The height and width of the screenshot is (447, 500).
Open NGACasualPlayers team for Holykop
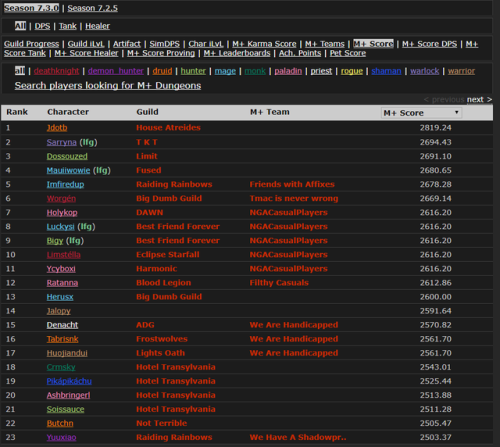pyautogui.click(x=289, y=212)
